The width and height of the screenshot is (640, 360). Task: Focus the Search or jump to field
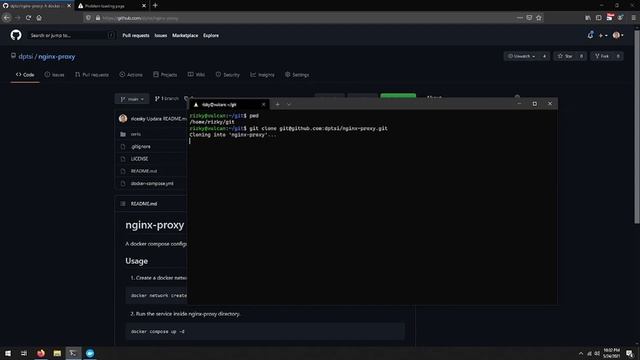pyautogui.click(x=71, y=36)
